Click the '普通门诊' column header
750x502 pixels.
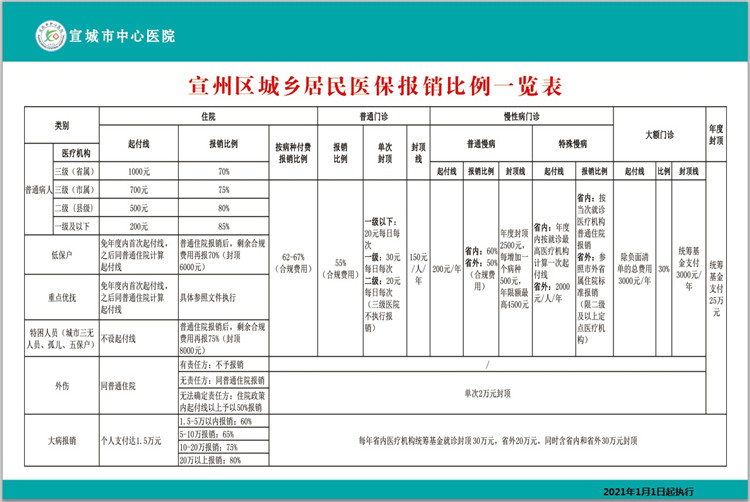tap(374, 116)
